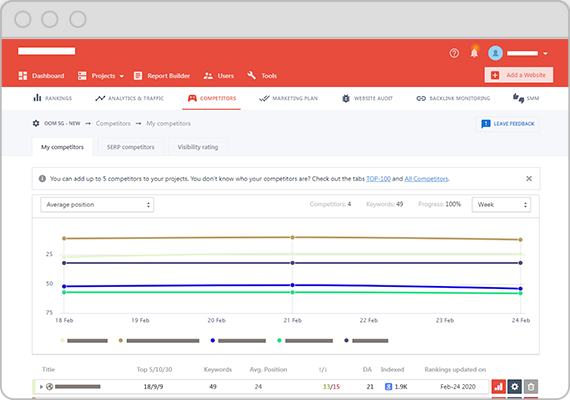
Task: Expand the first competitor table row
Action: point(41,387)
